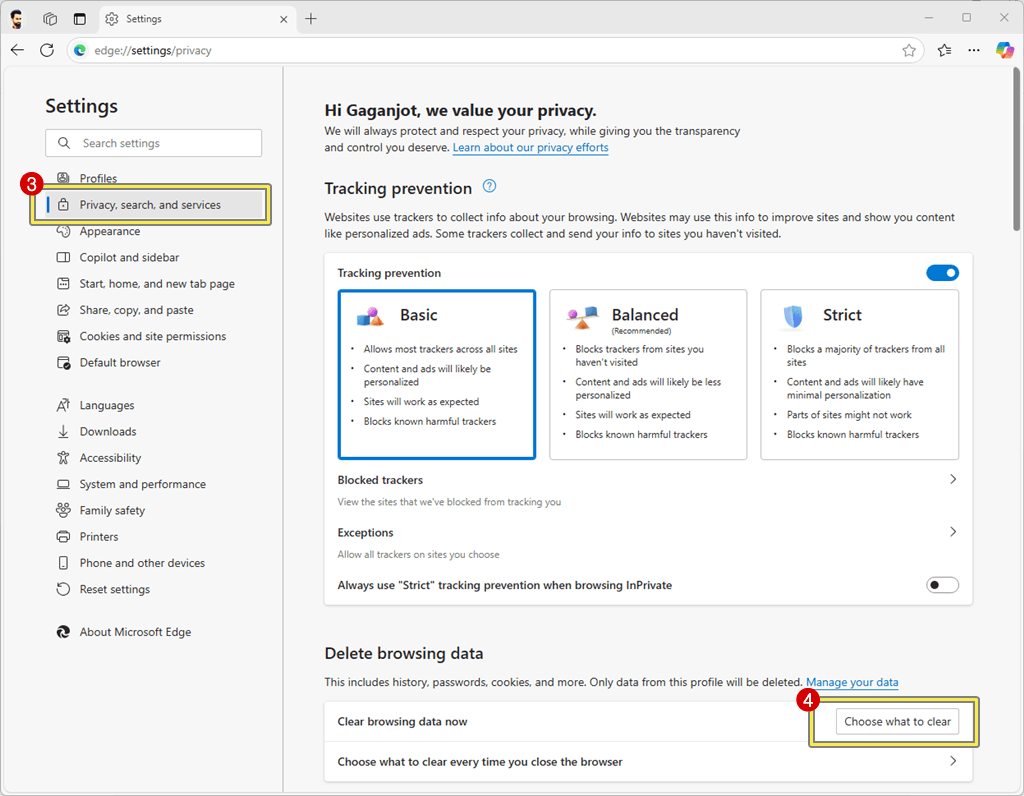
Task: Click the profile avatar icon in title bar
Action: click(17, 19)
